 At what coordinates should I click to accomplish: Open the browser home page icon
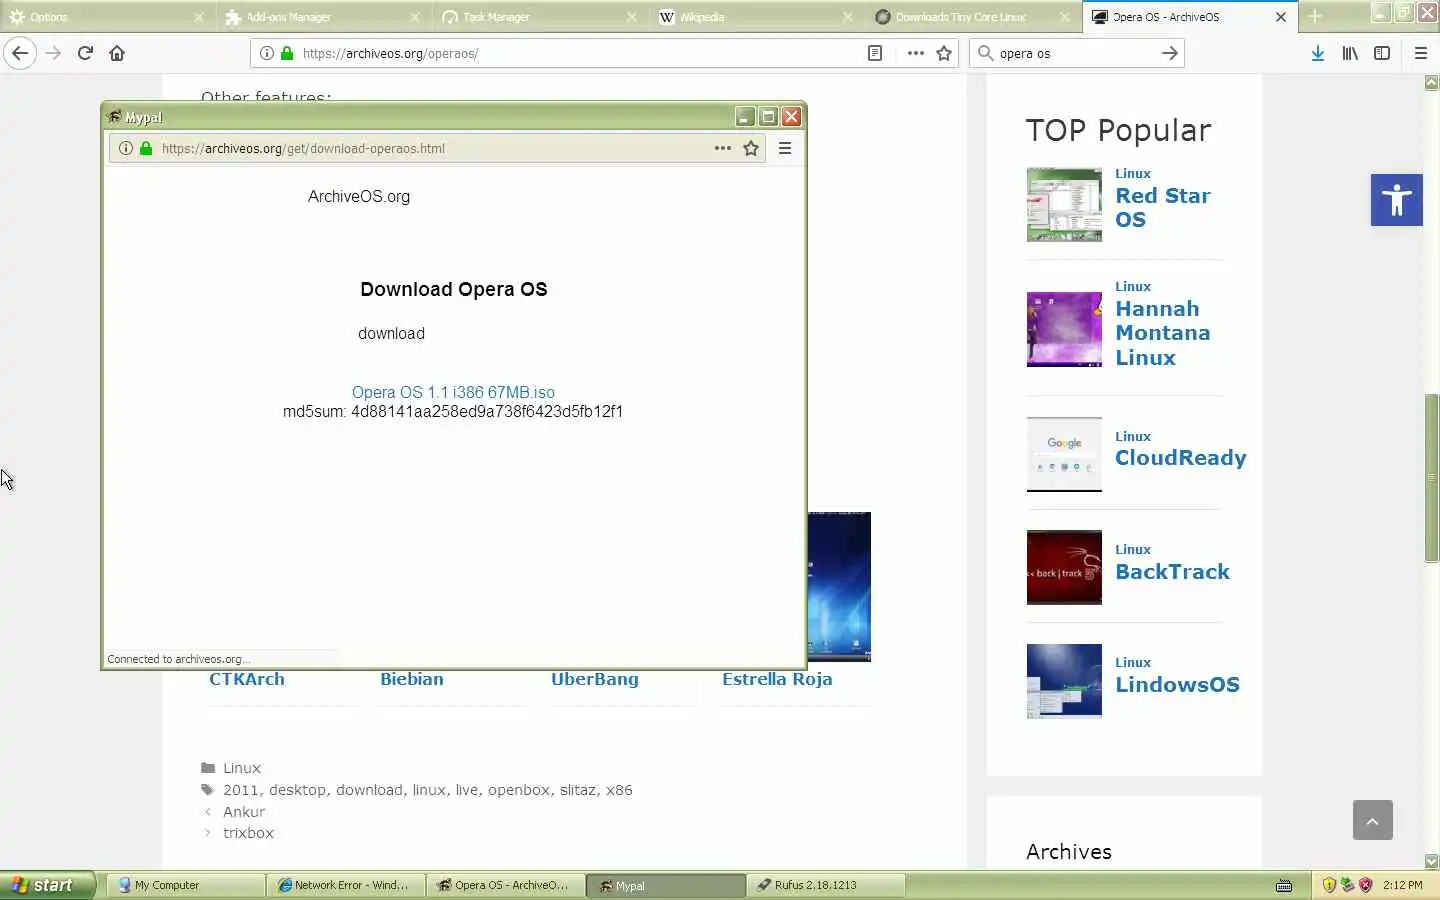tap(117, 53)
